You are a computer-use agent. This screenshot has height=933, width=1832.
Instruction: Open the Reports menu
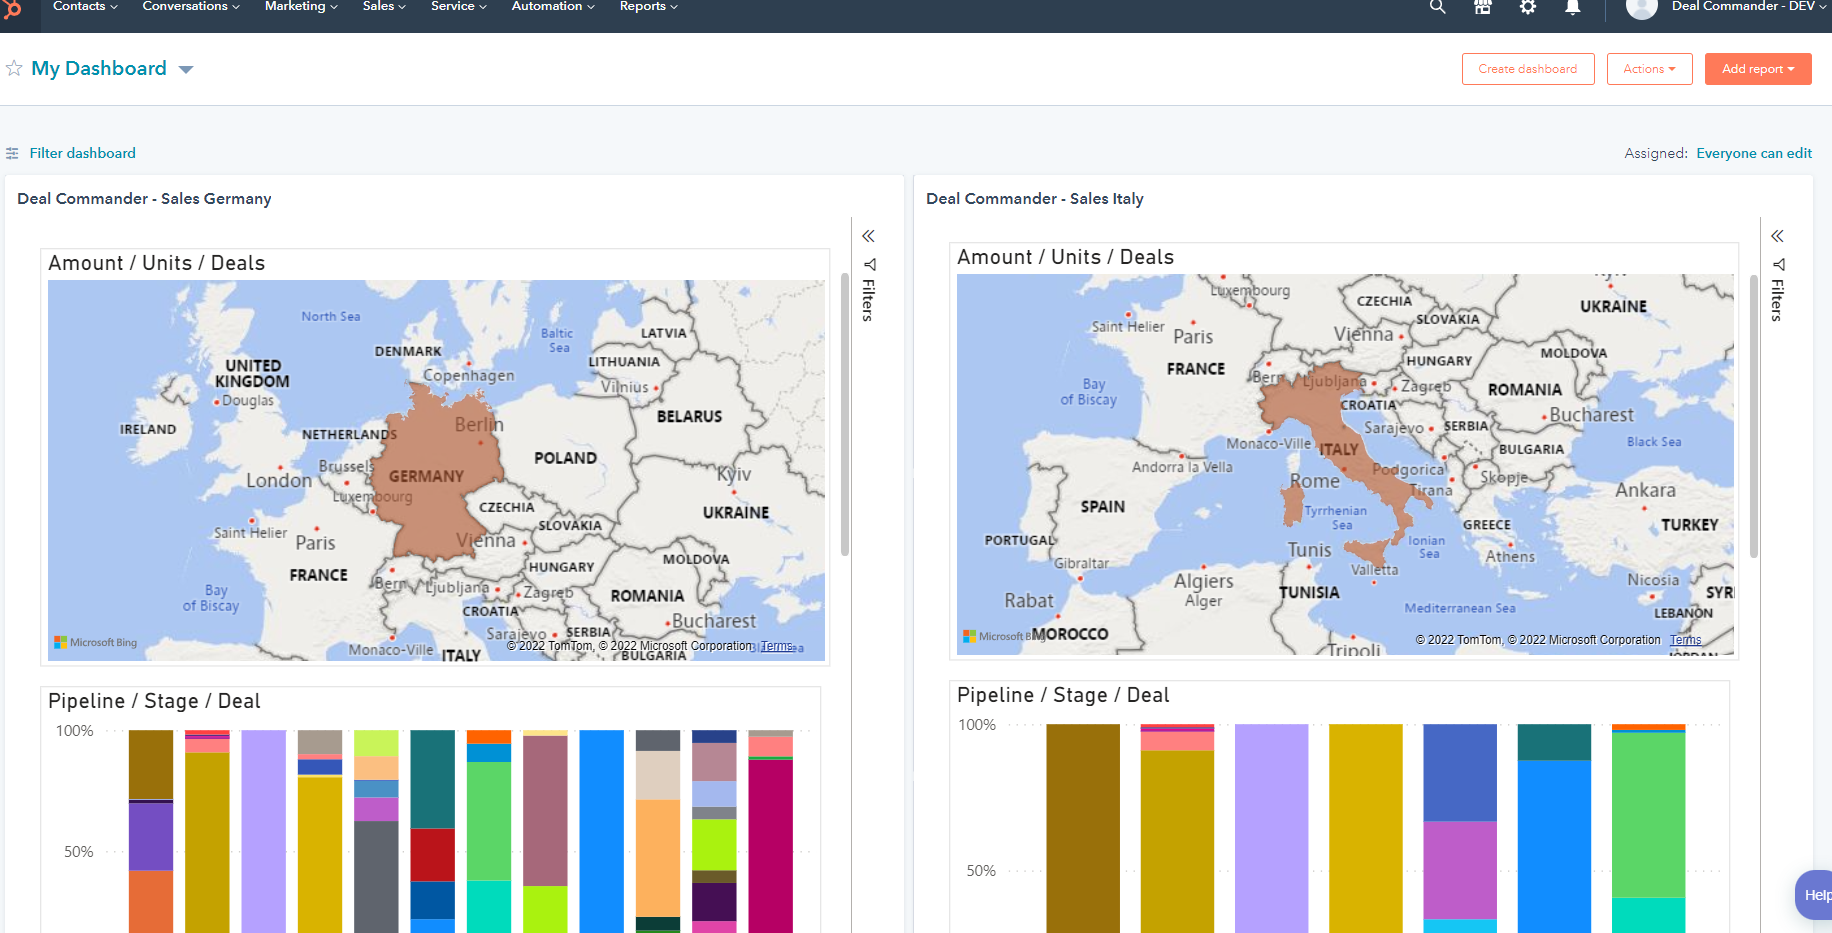point(648,7)
